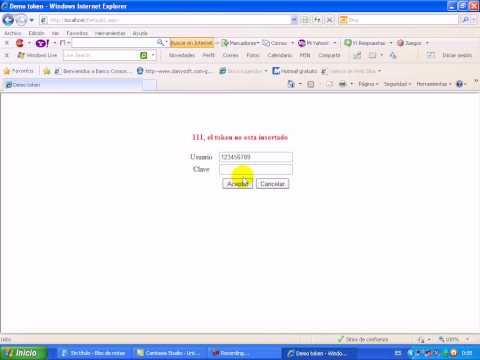Stop loading with the X icon
This screenshot has width=480, height=360.
coord(330,20)
